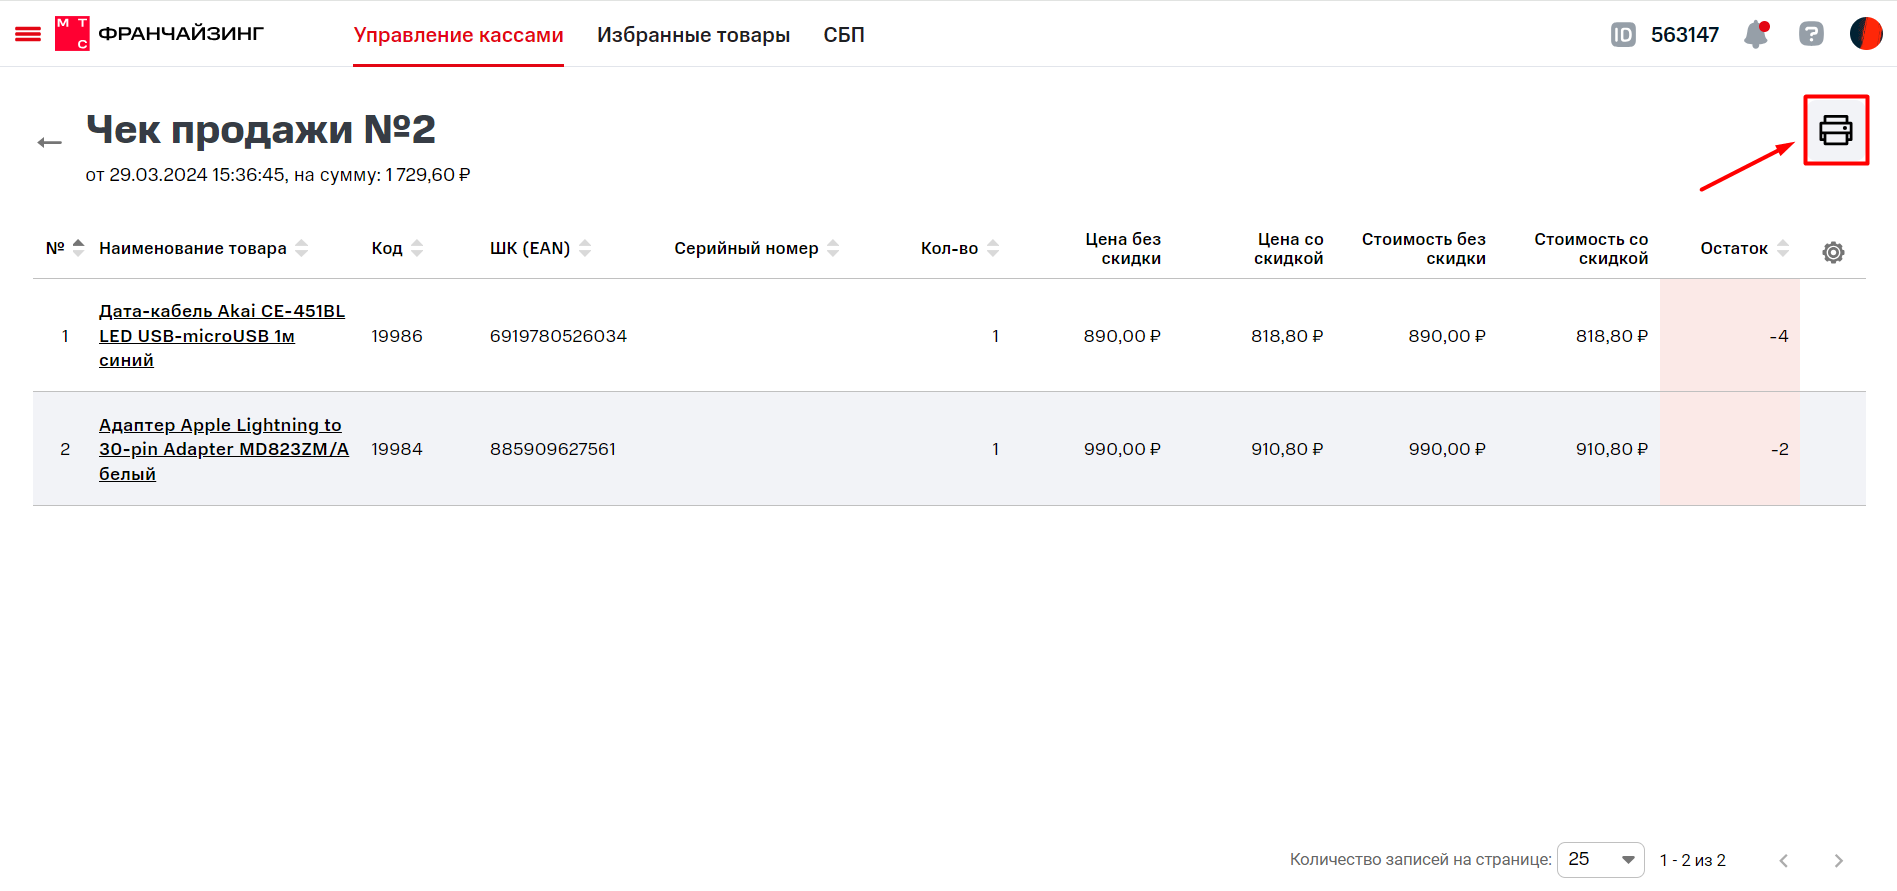Click discounted price 910,80 ₽ in Цена со скидкой
The image size is (1897, 891).
point(1287,449)
